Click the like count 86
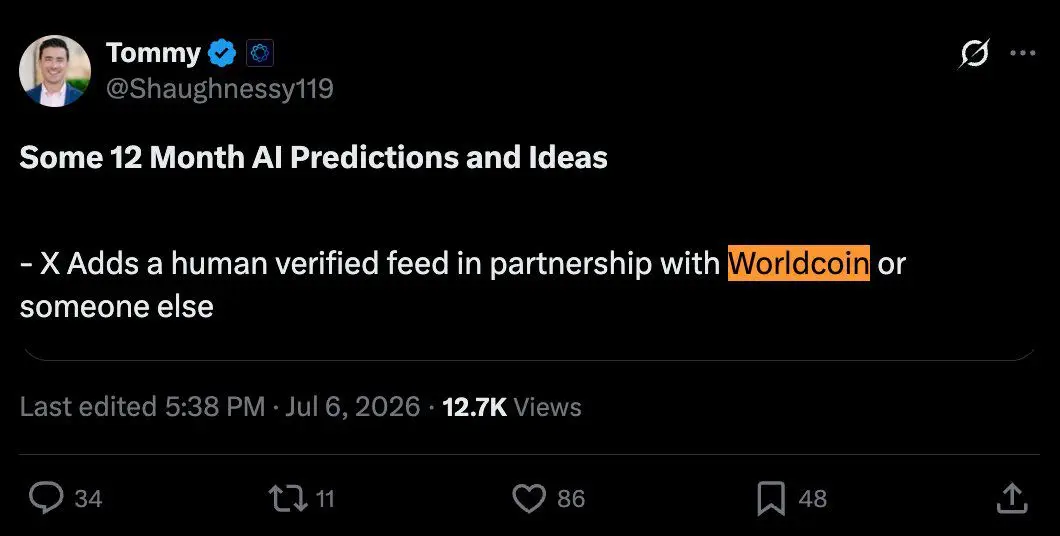This screenshot has height=536, width=1060. 571,499
